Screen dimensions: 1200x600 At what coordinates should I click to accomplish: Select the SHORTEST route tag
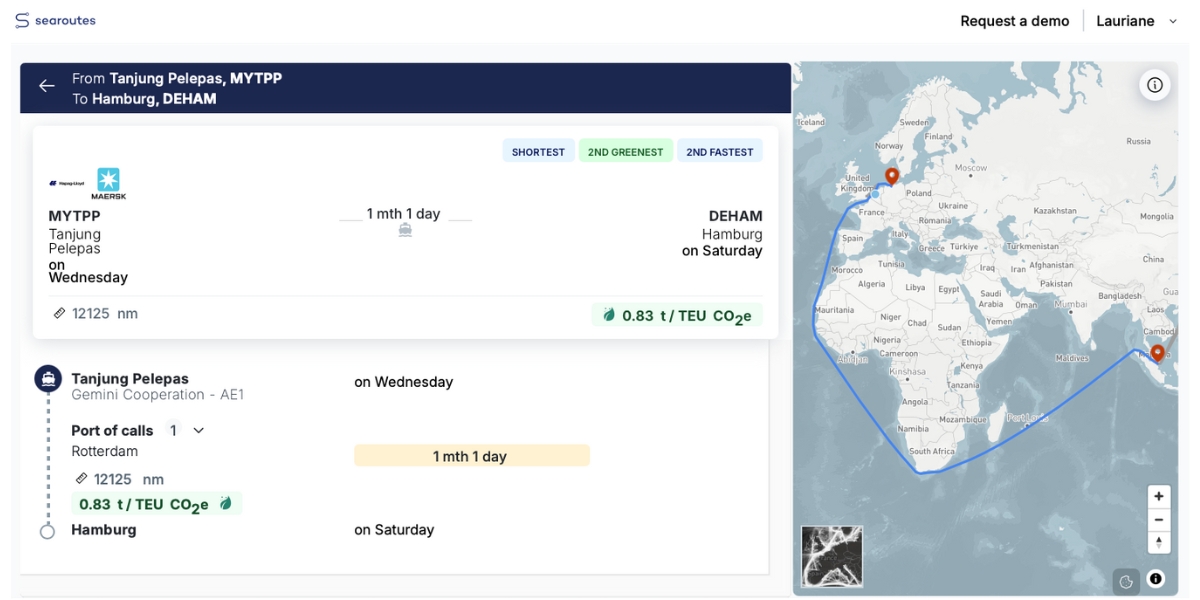[x=538, y=152]
